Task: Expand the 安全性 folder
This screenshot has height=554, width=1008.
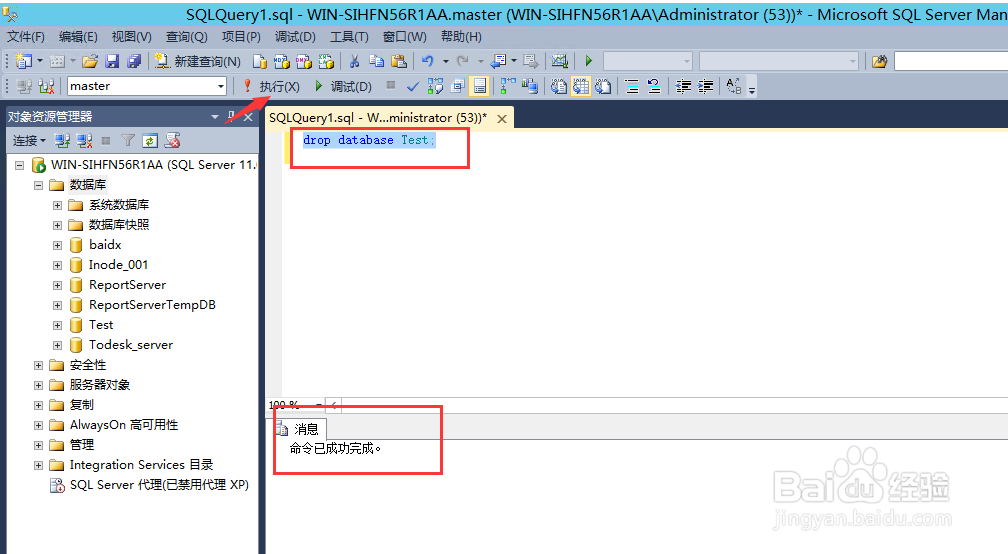Action: coord(39,365)
